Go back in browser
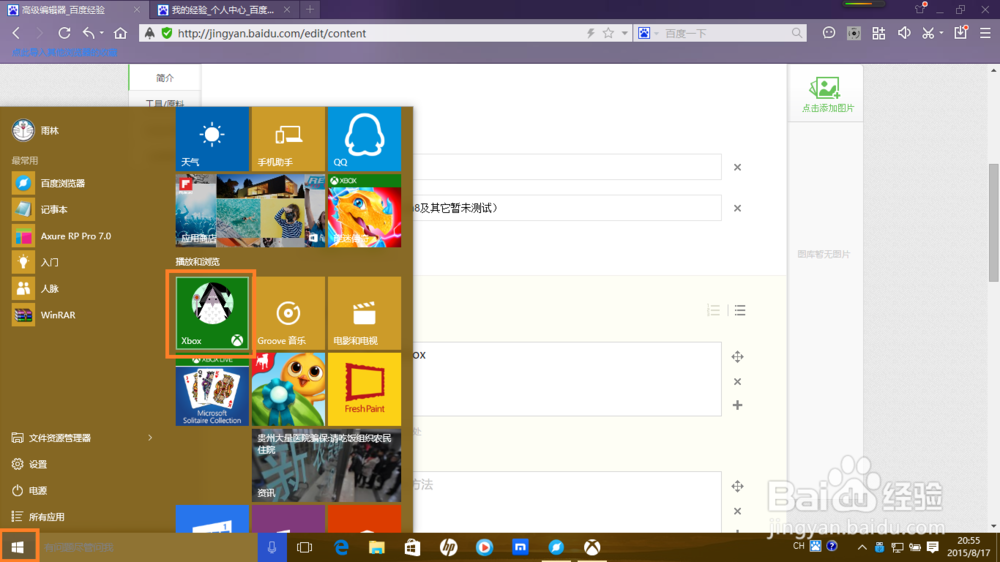 pos(17,33)
